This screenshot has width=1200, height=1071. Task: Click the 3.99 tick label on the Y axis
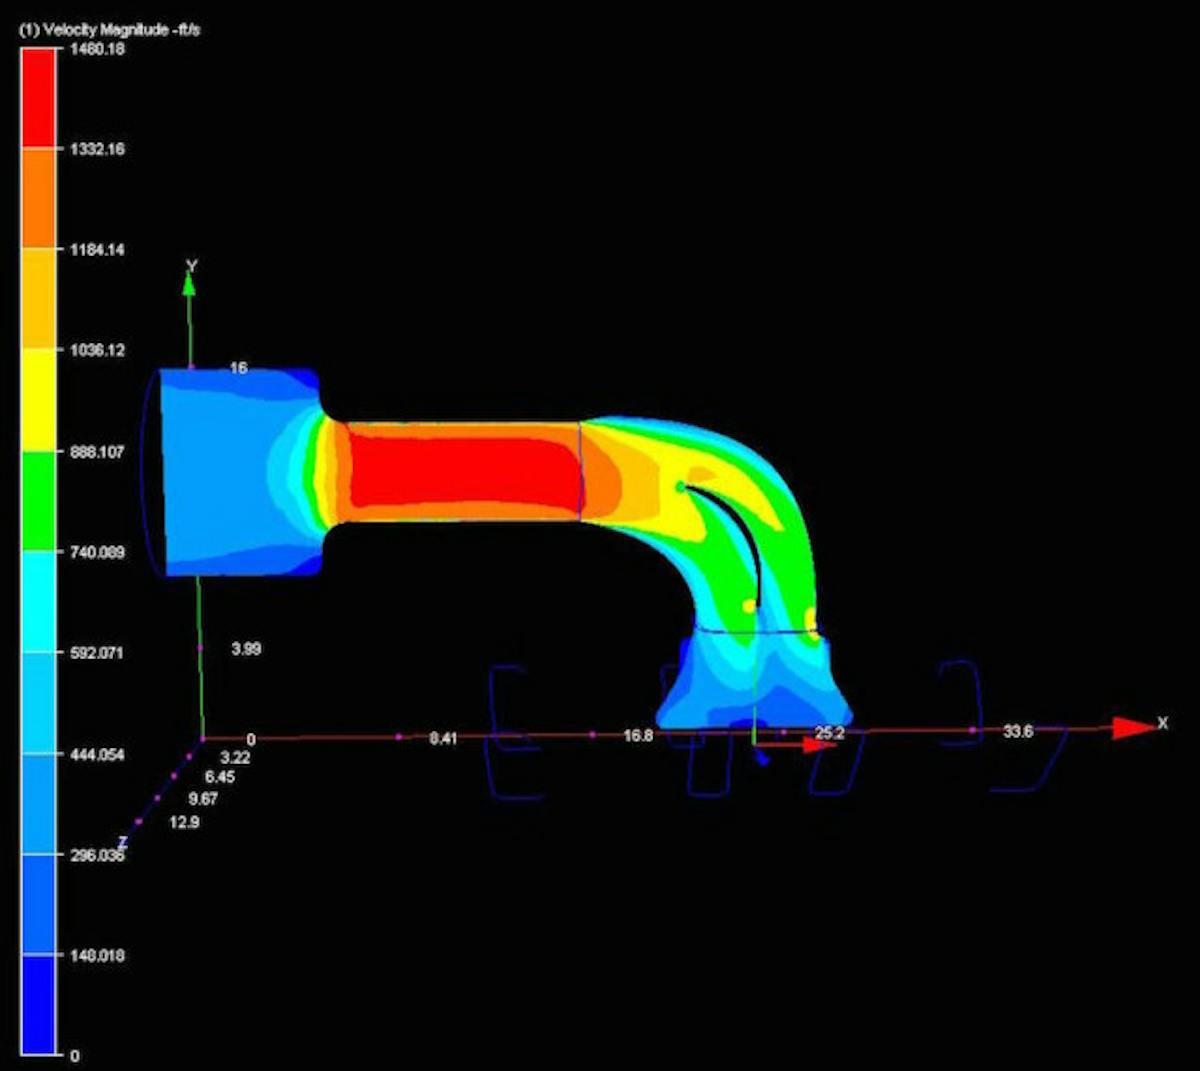[246, 649]
